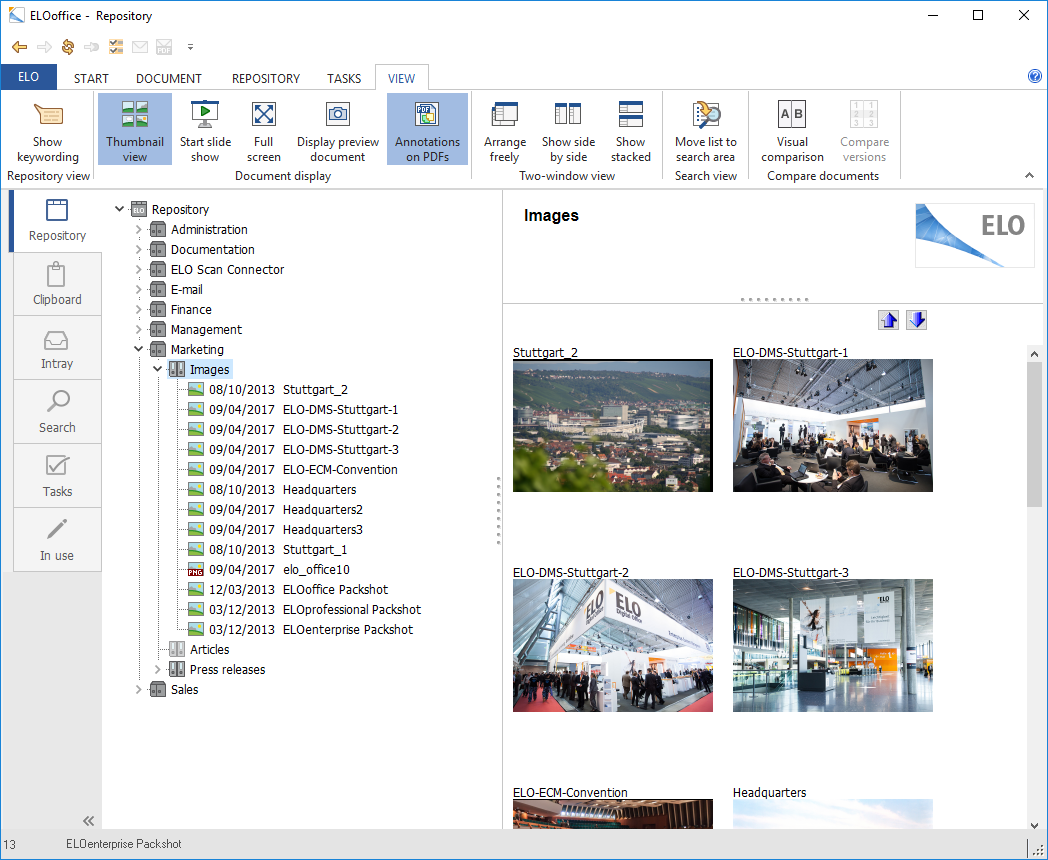Image resolution: width=1048 pixels, height=860 pixels.
Task: Click the refresh icon in quick access toolbar
Action: pos(68,47)
